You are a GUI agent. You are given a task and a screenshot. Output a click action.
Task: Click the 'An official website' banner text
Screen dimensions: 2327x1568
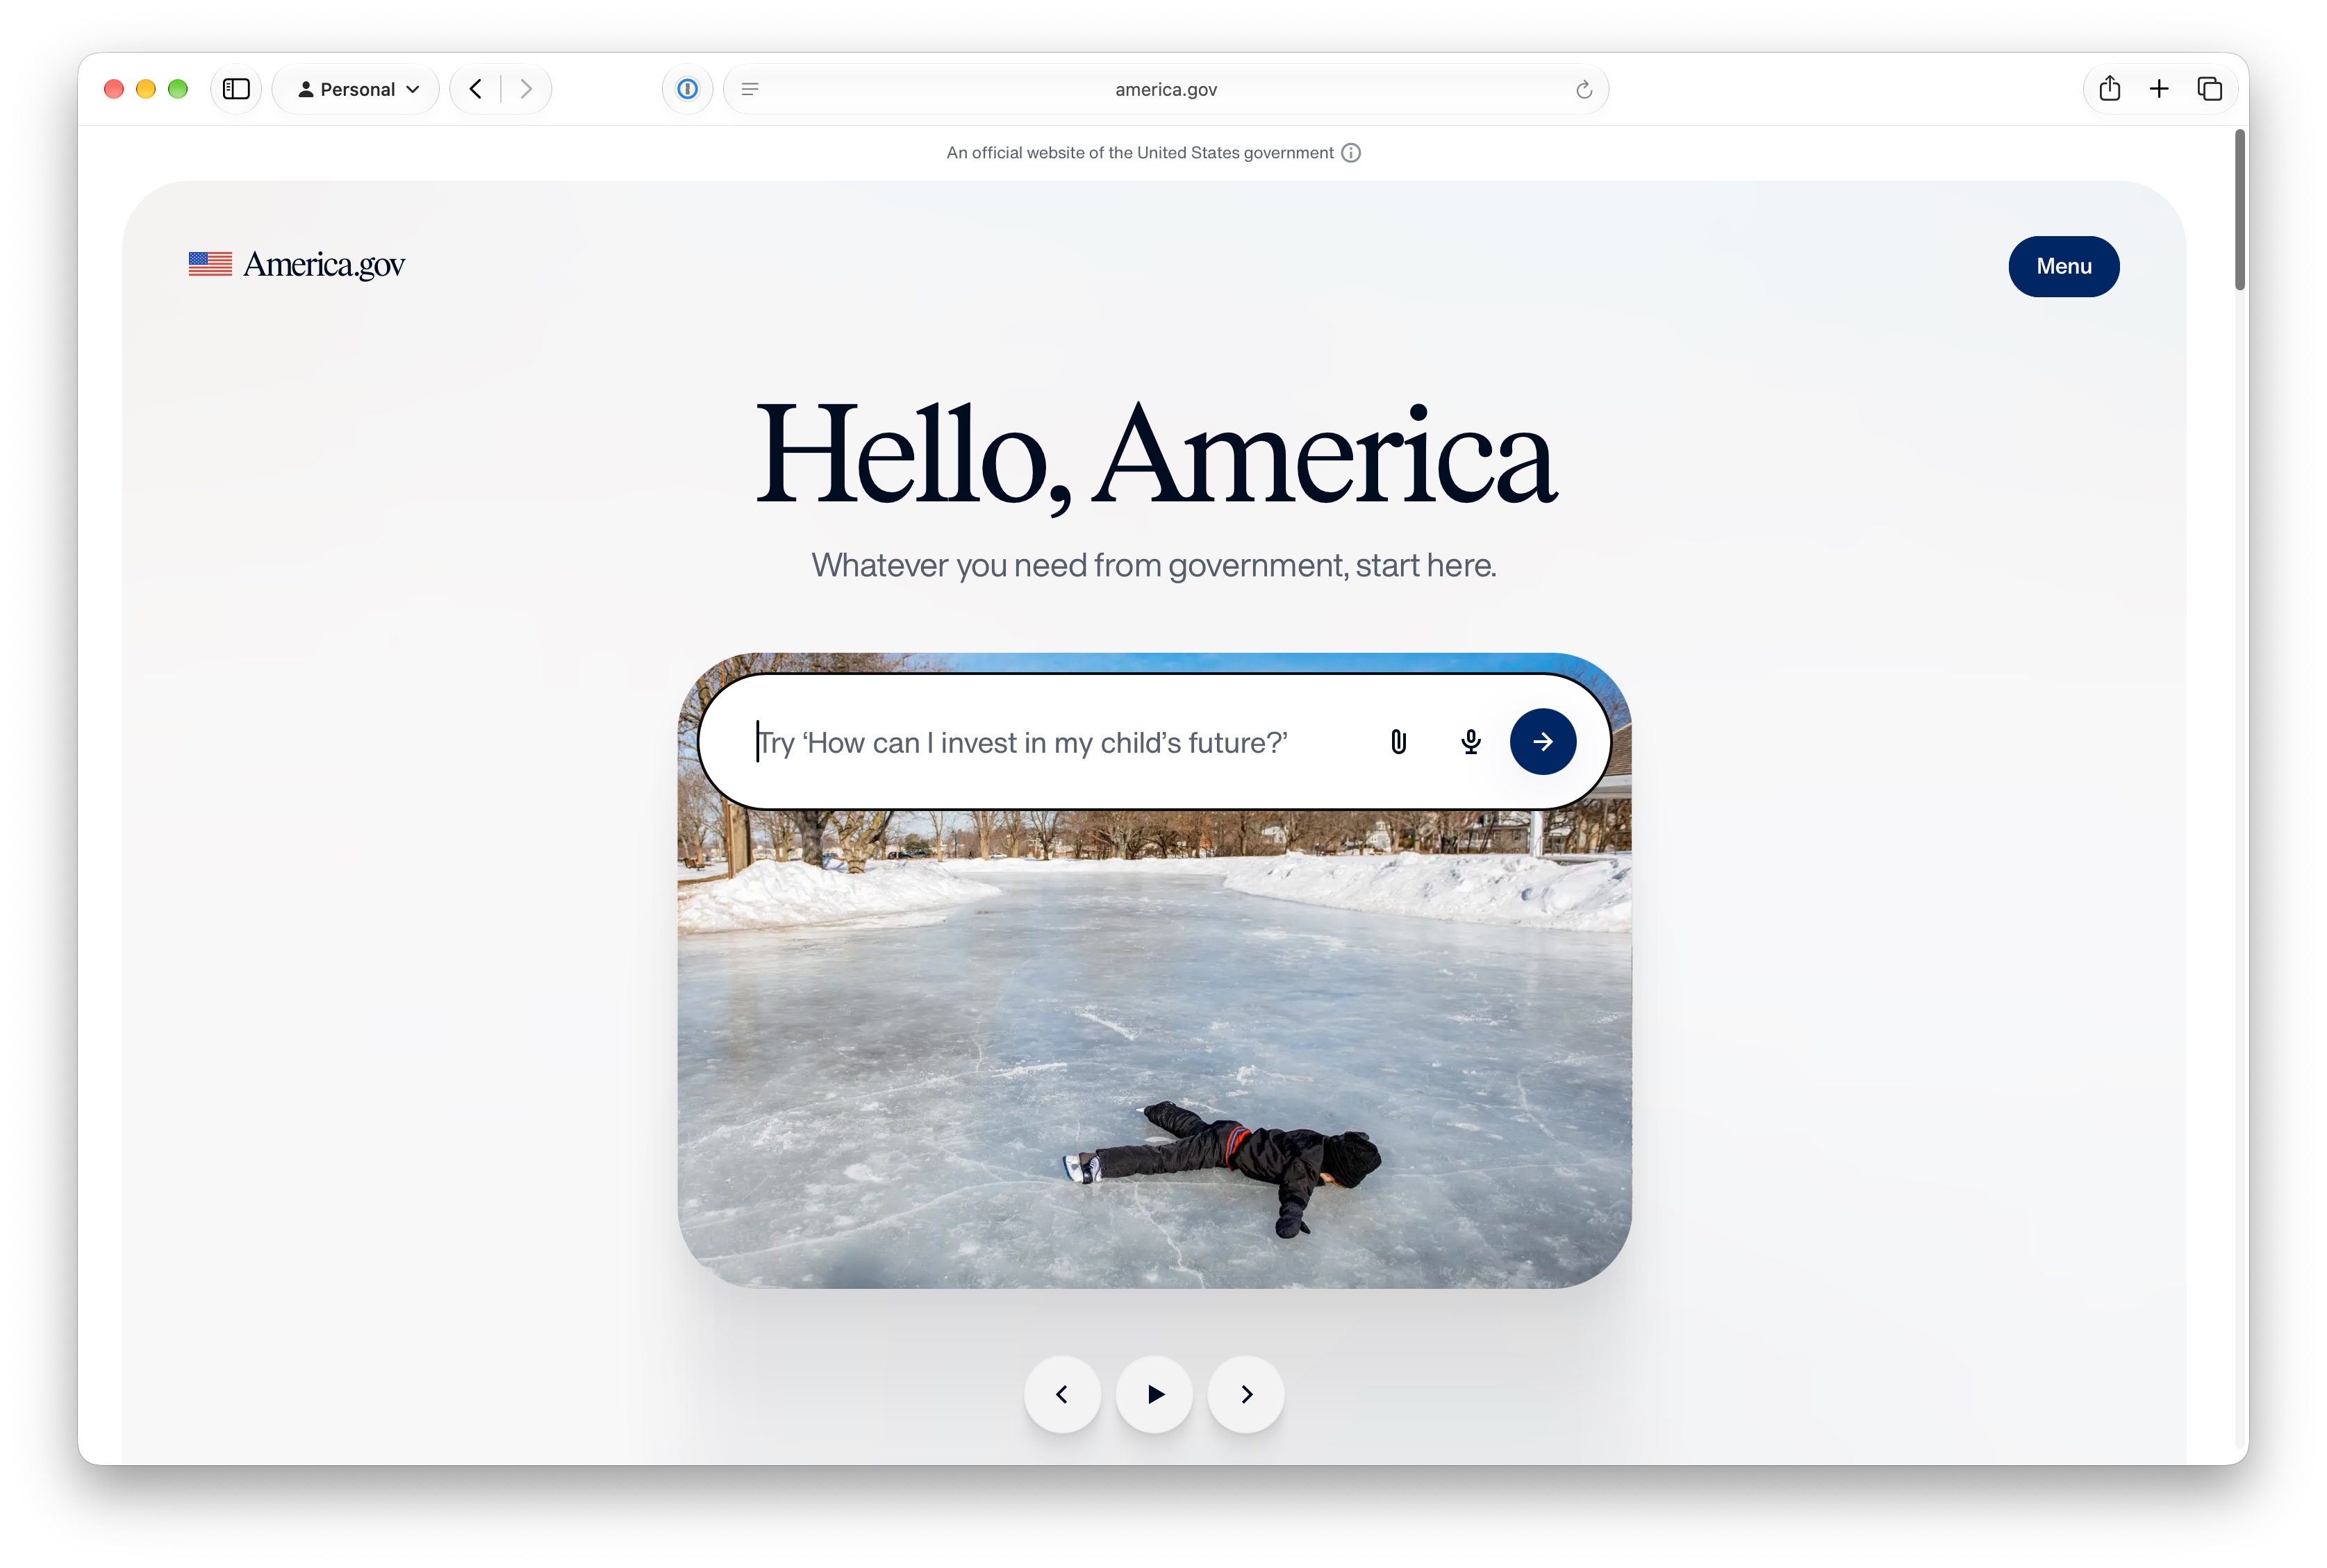[x=1140, y=153]
